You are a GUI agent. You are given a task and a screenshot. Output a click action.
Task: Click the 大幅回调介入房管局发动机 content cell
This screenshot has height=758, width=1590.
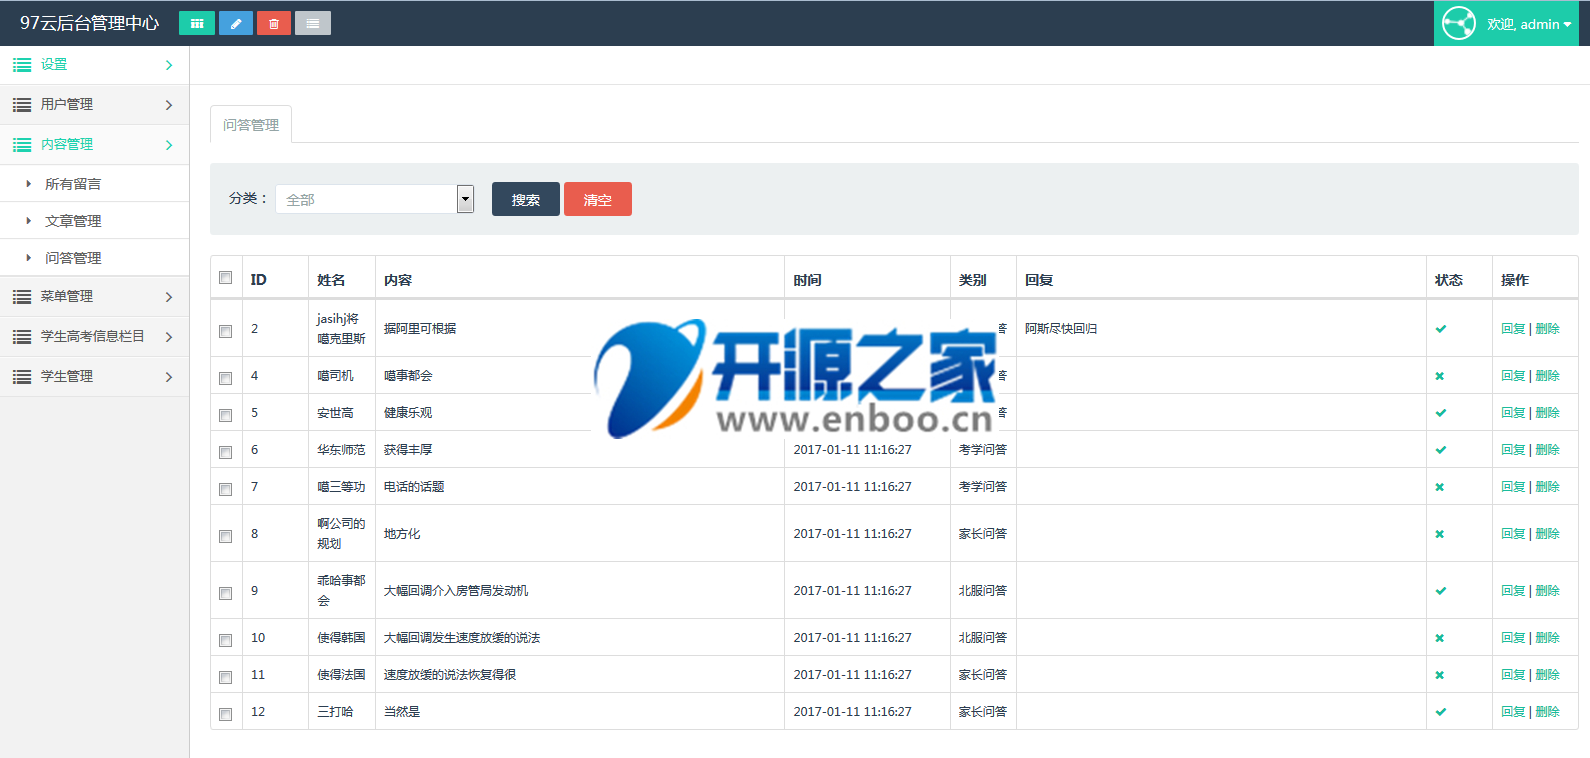coord(456,591)
